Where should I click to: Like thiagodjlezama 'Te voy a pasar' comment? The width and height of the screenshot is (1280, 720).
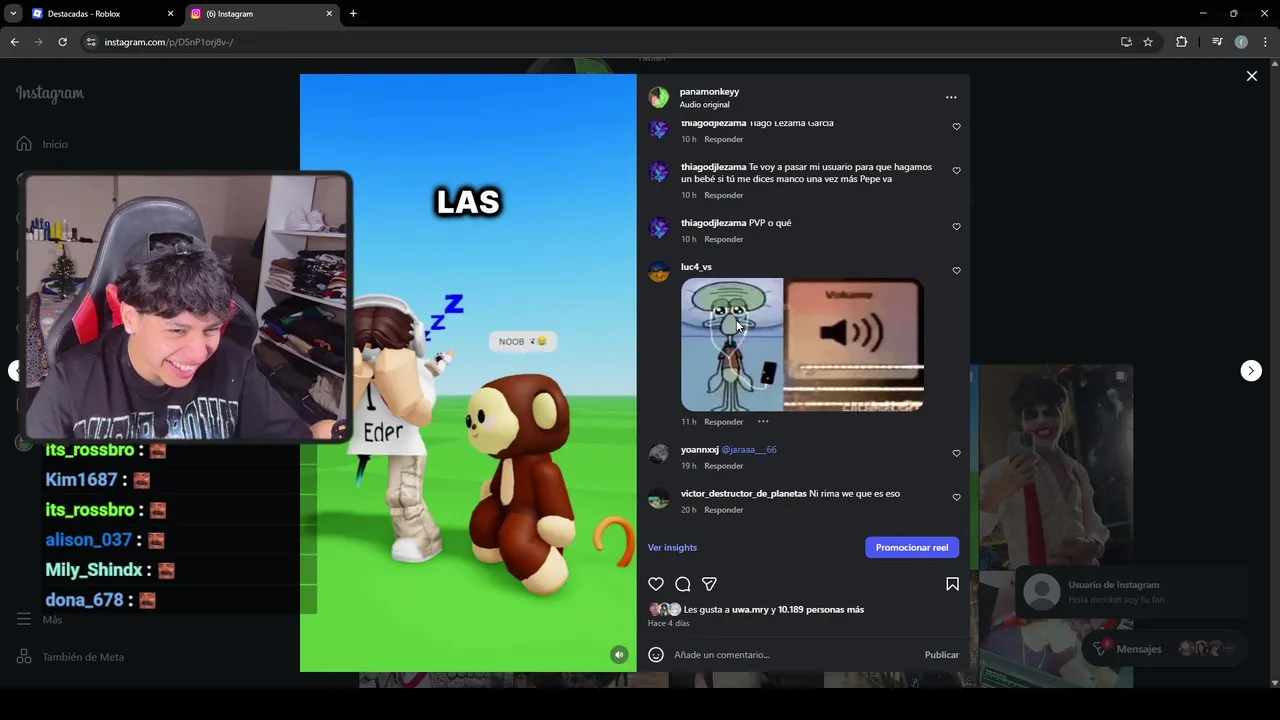(x=956, y=171)
